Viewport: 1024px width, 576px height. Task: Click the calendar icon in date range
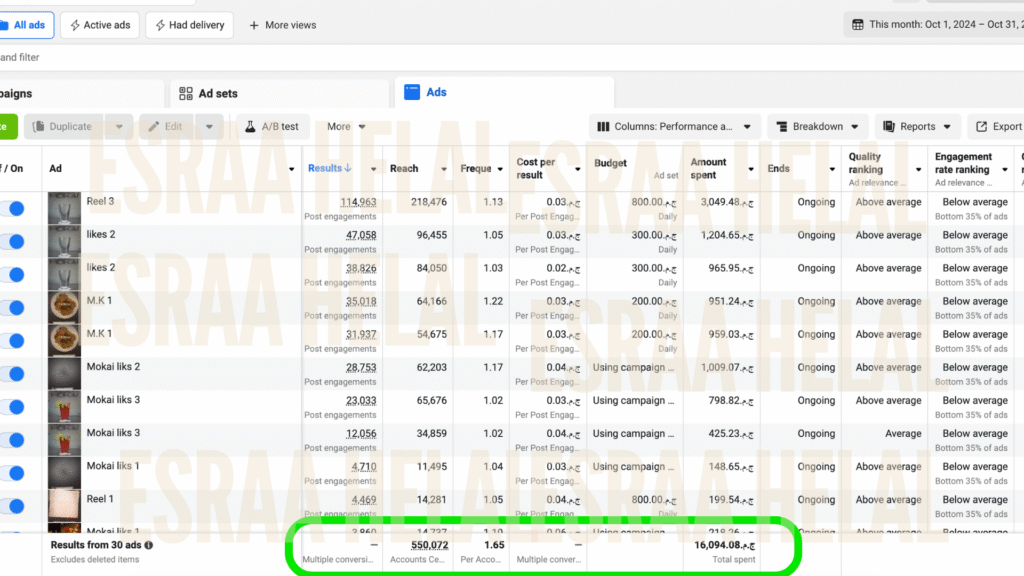[x=857, y=24]
